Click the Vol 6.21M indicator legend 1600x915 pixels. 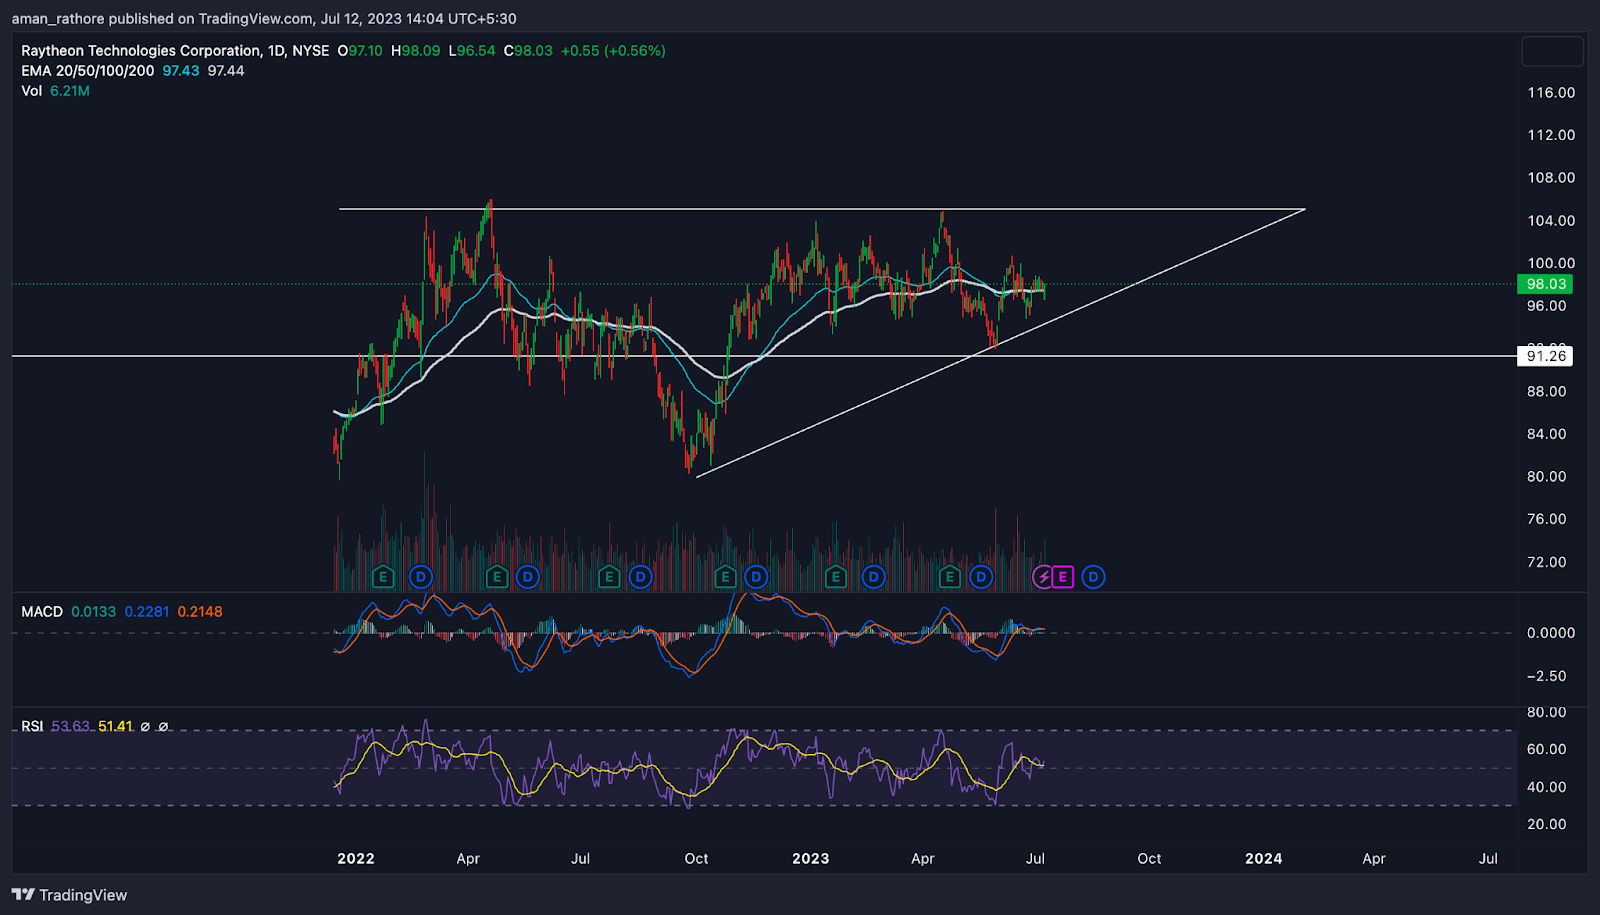pos(55,90)
